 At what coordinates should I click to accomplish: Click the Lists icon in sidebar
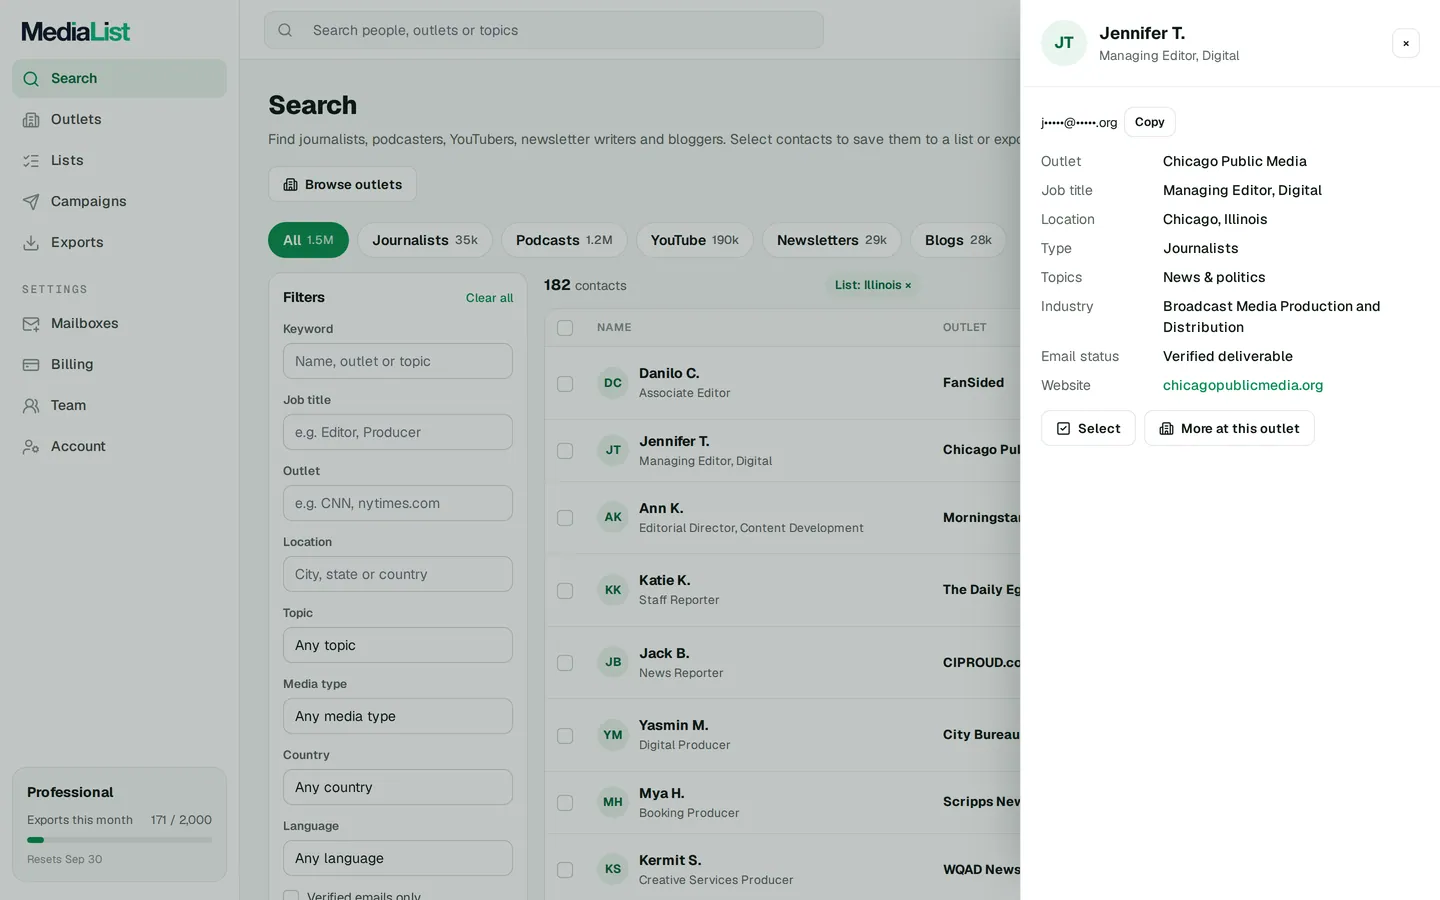tap(31, 161)
